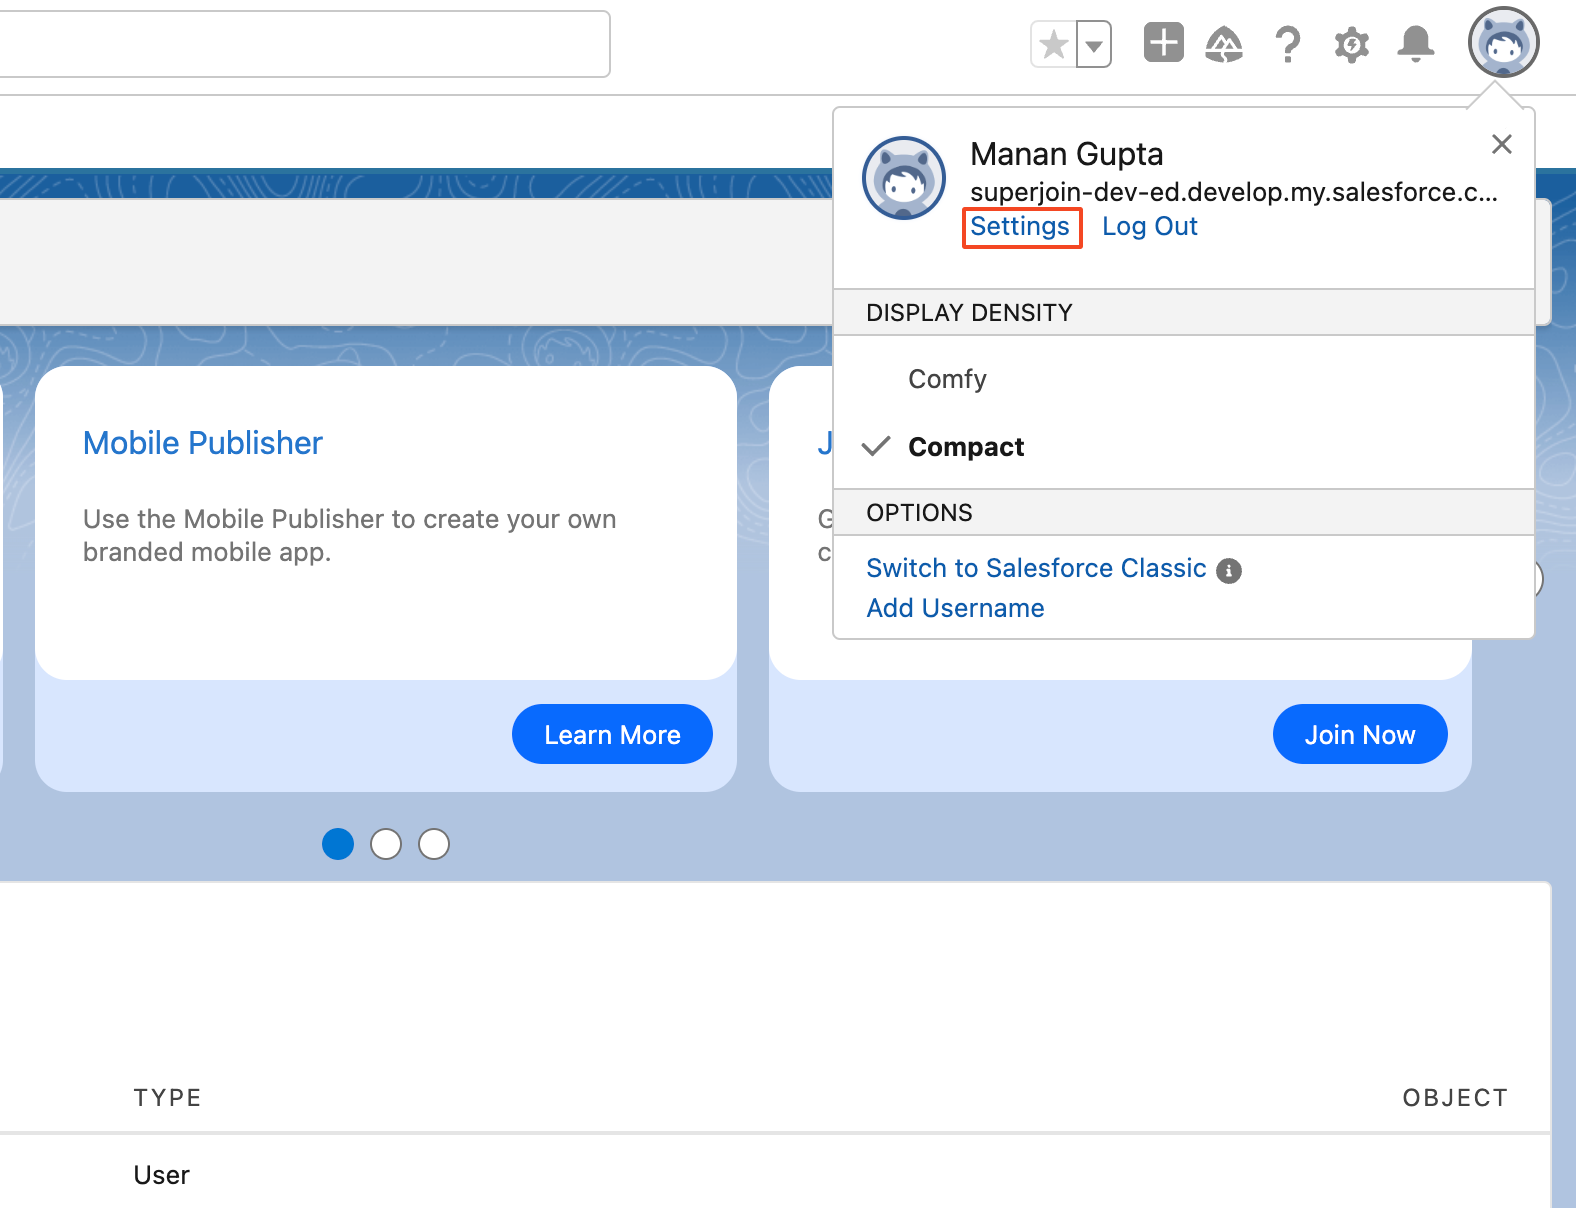Click in the global search field

[304, 44]
